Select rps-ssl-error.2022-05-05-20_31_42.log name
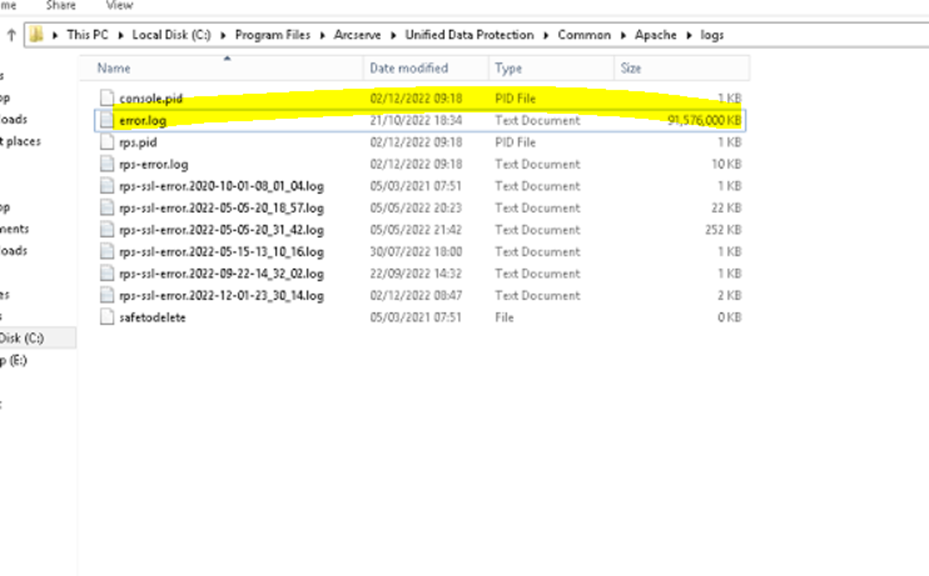The image size is (929, 576). 222,230
